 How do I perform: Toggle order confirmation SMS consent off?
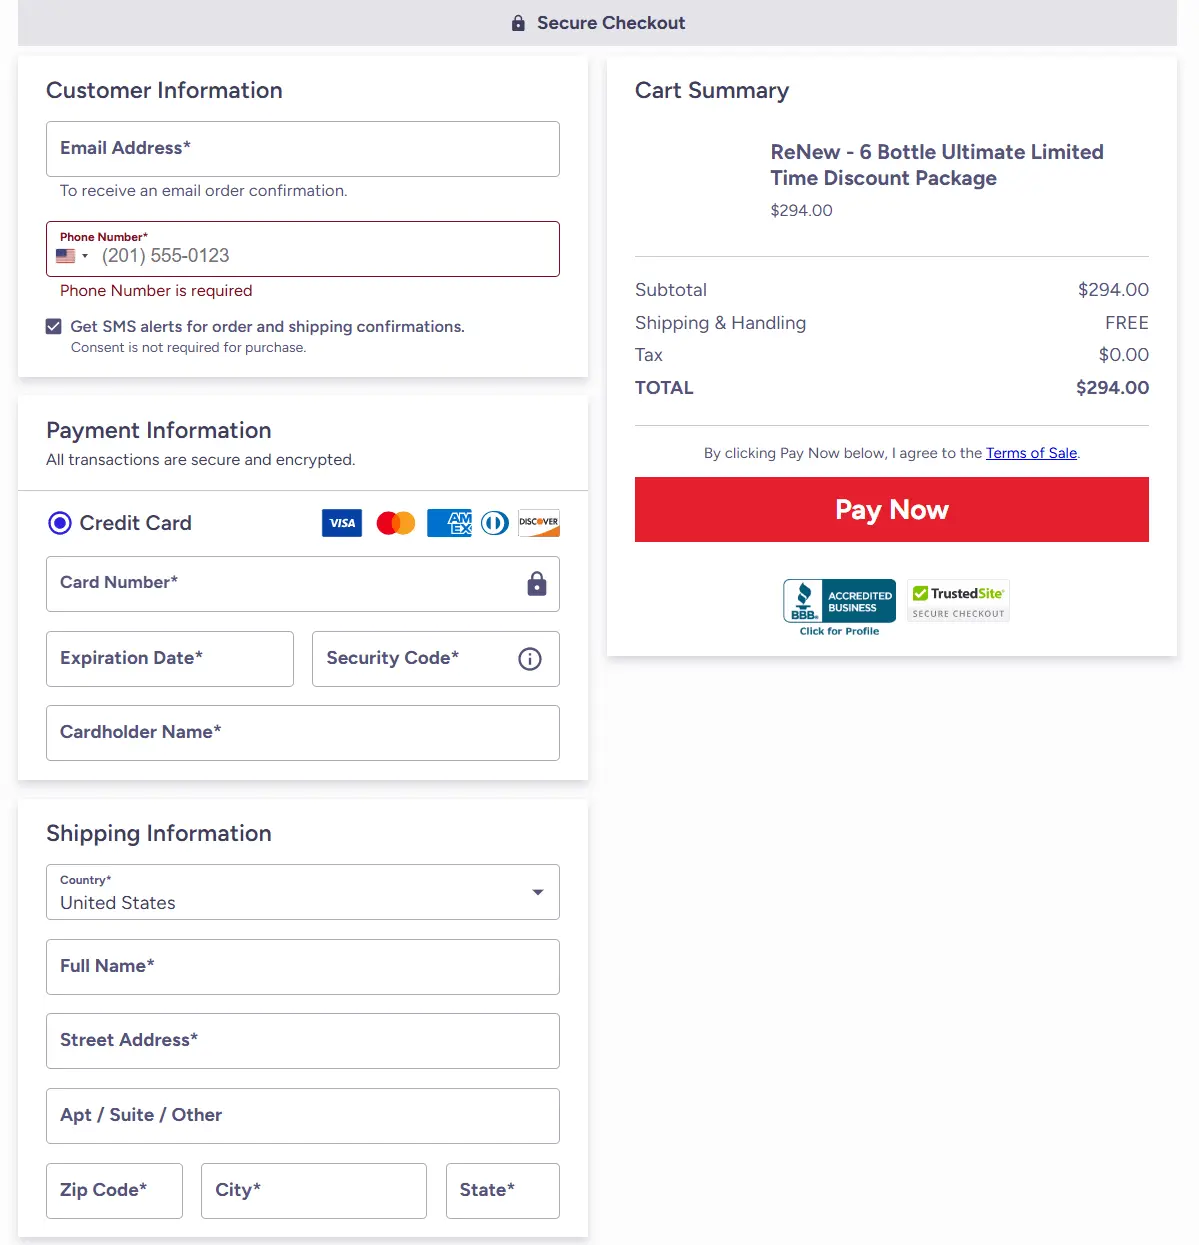[x=53, y=326]
